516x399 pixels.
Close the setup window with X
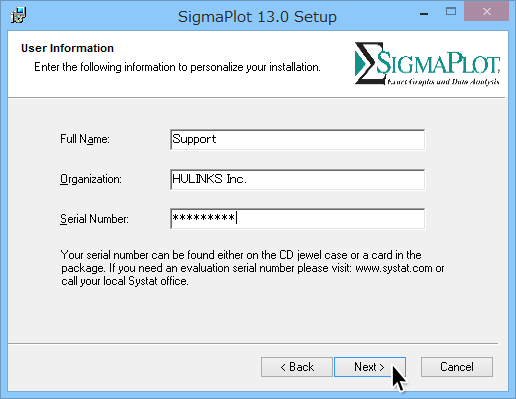487,12
